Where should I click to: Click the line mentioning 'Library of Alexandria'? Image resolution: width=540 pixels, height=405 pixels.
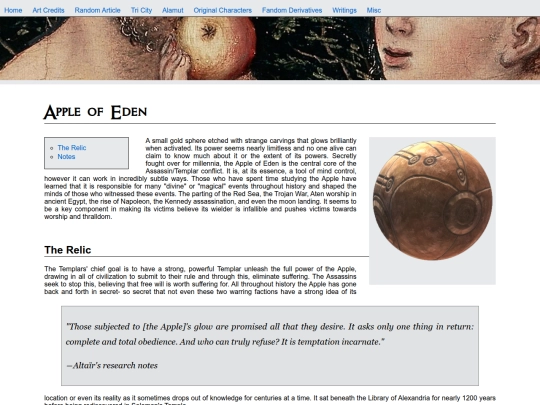[x=270, y=398]
